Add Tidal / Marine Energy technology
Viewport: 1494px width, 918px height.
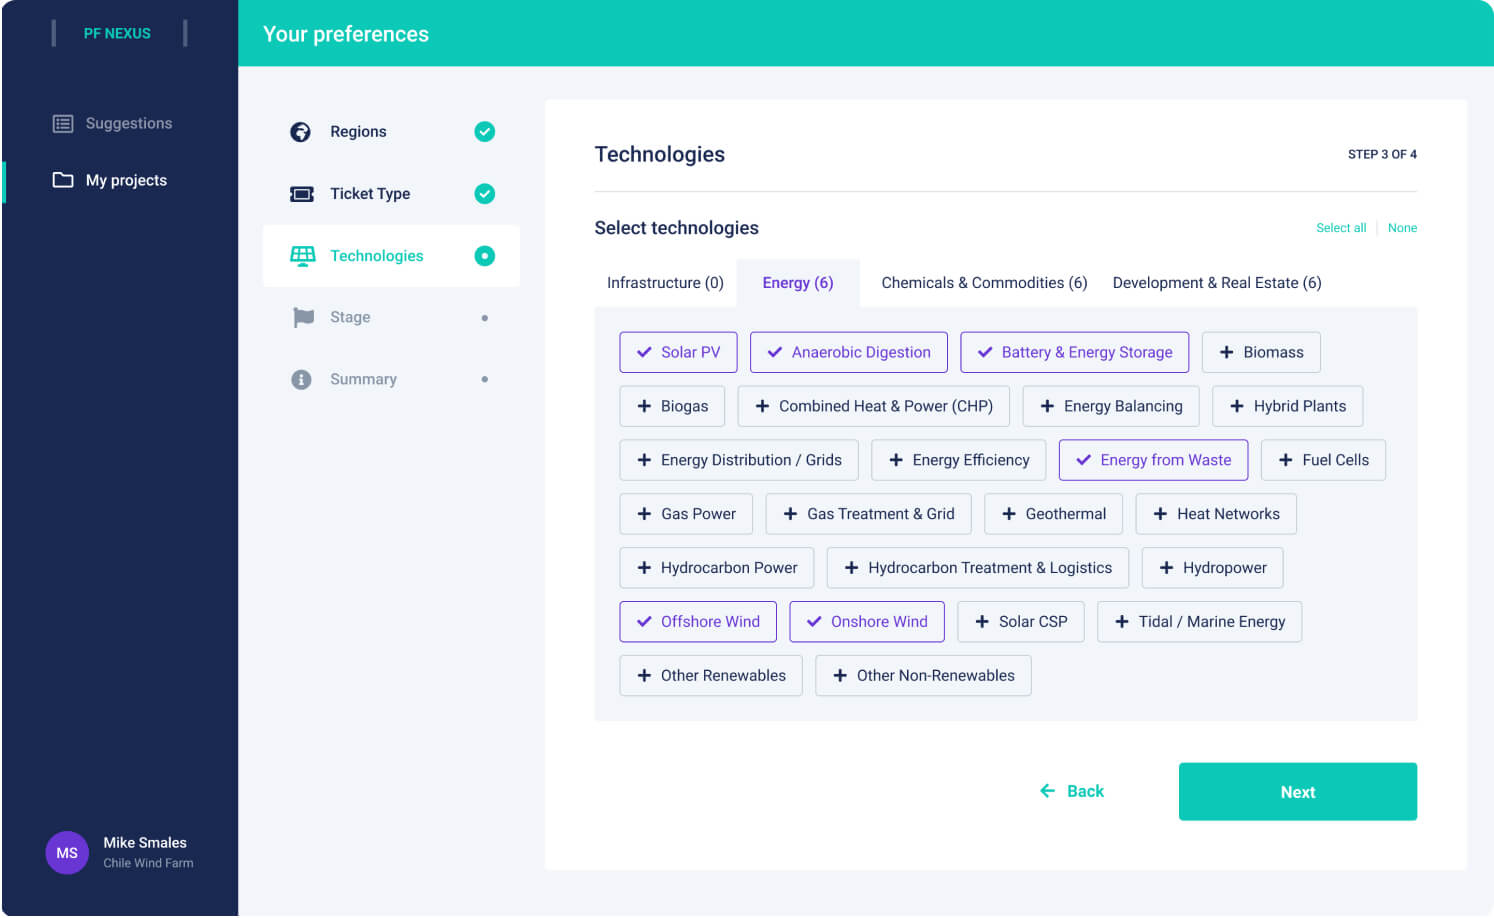1200,622
